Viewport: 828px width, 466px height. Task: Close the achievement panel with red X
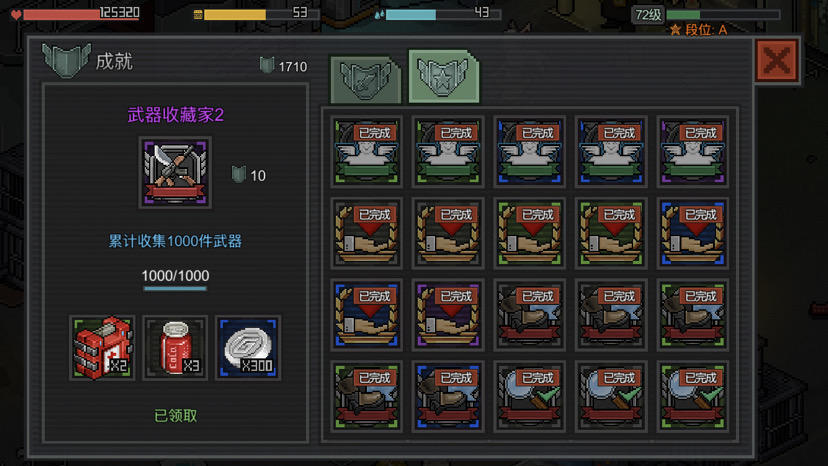[x=776, y=61]
